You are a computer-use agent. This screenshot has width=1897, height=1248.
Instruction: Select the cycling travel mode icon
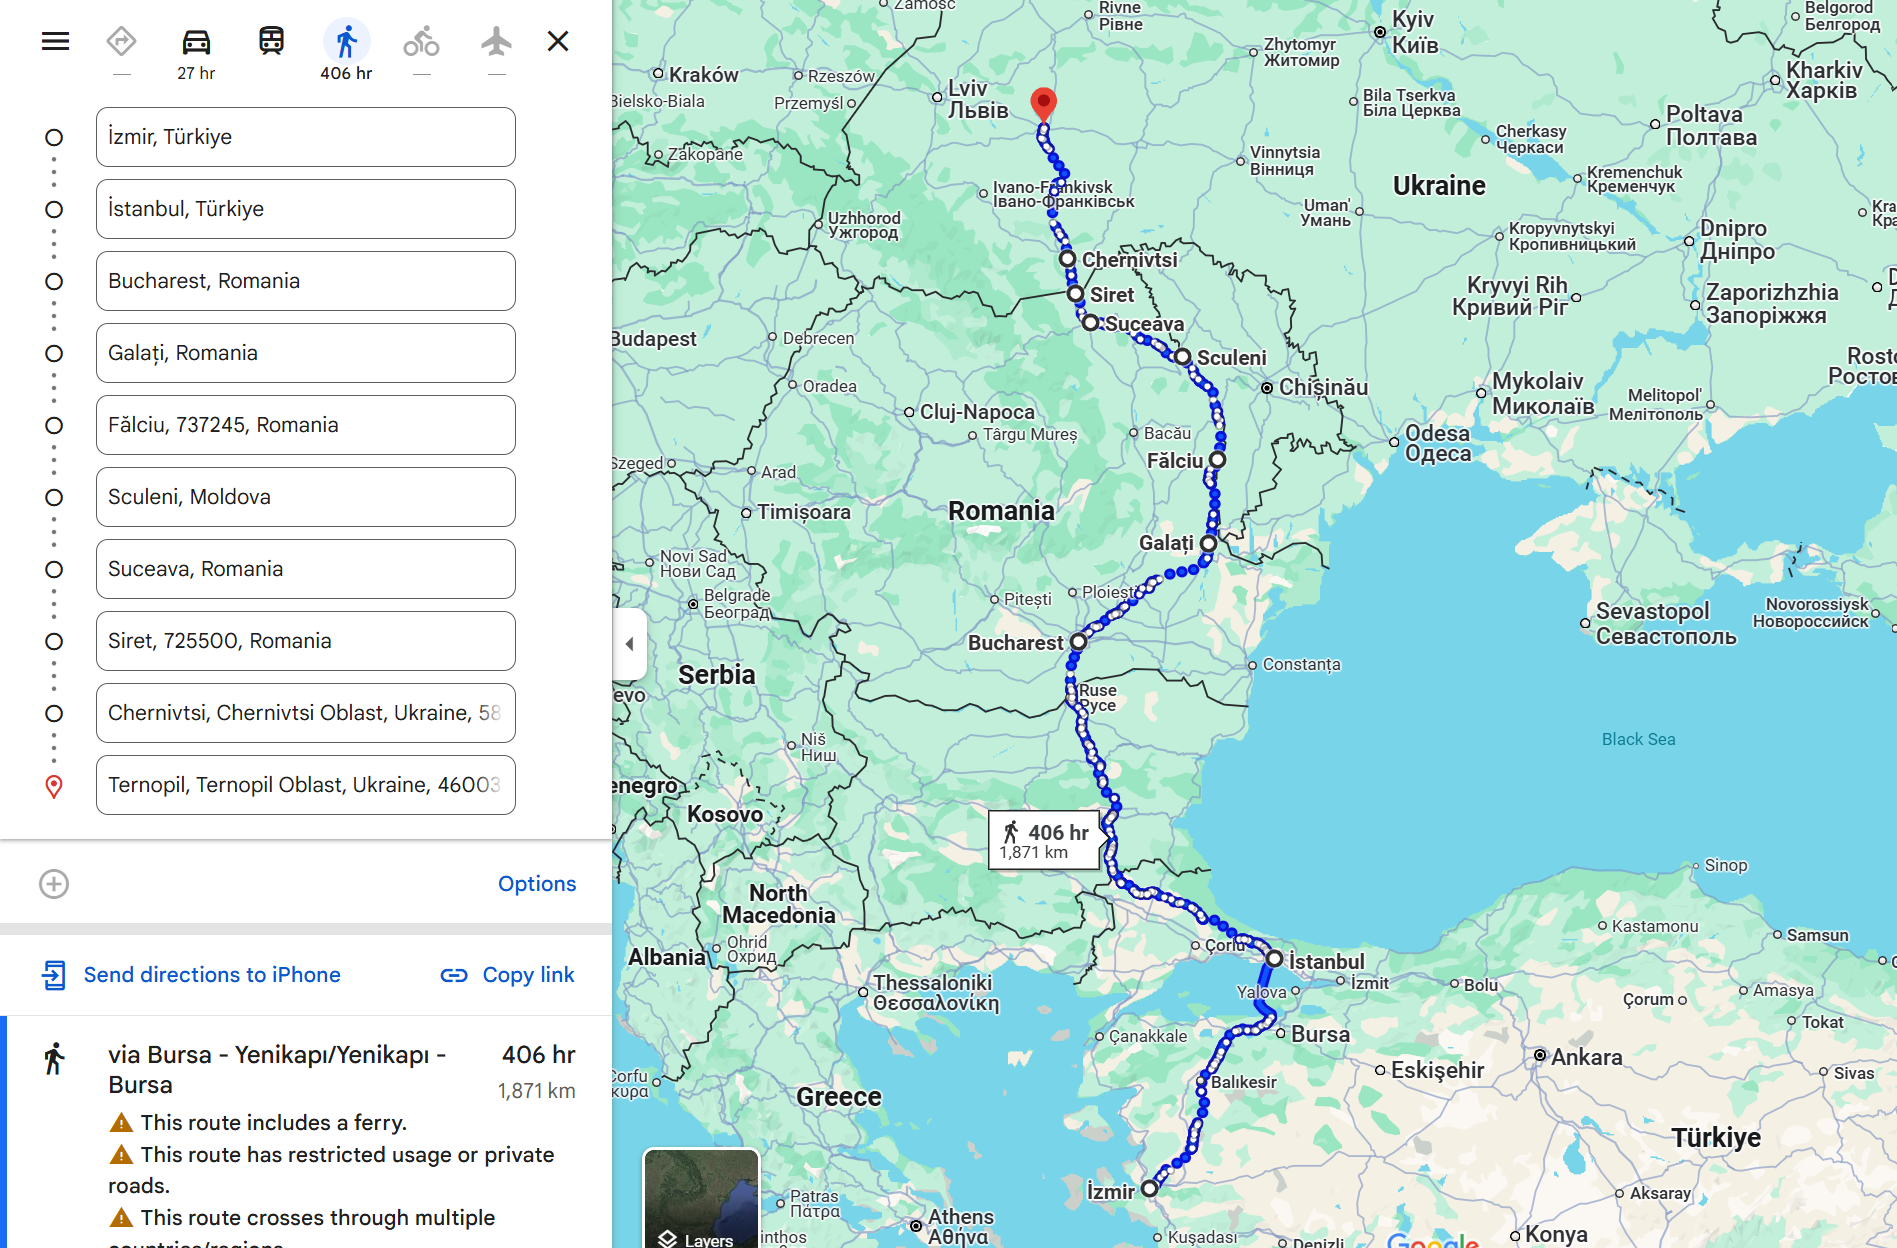(x=421, y=41)
